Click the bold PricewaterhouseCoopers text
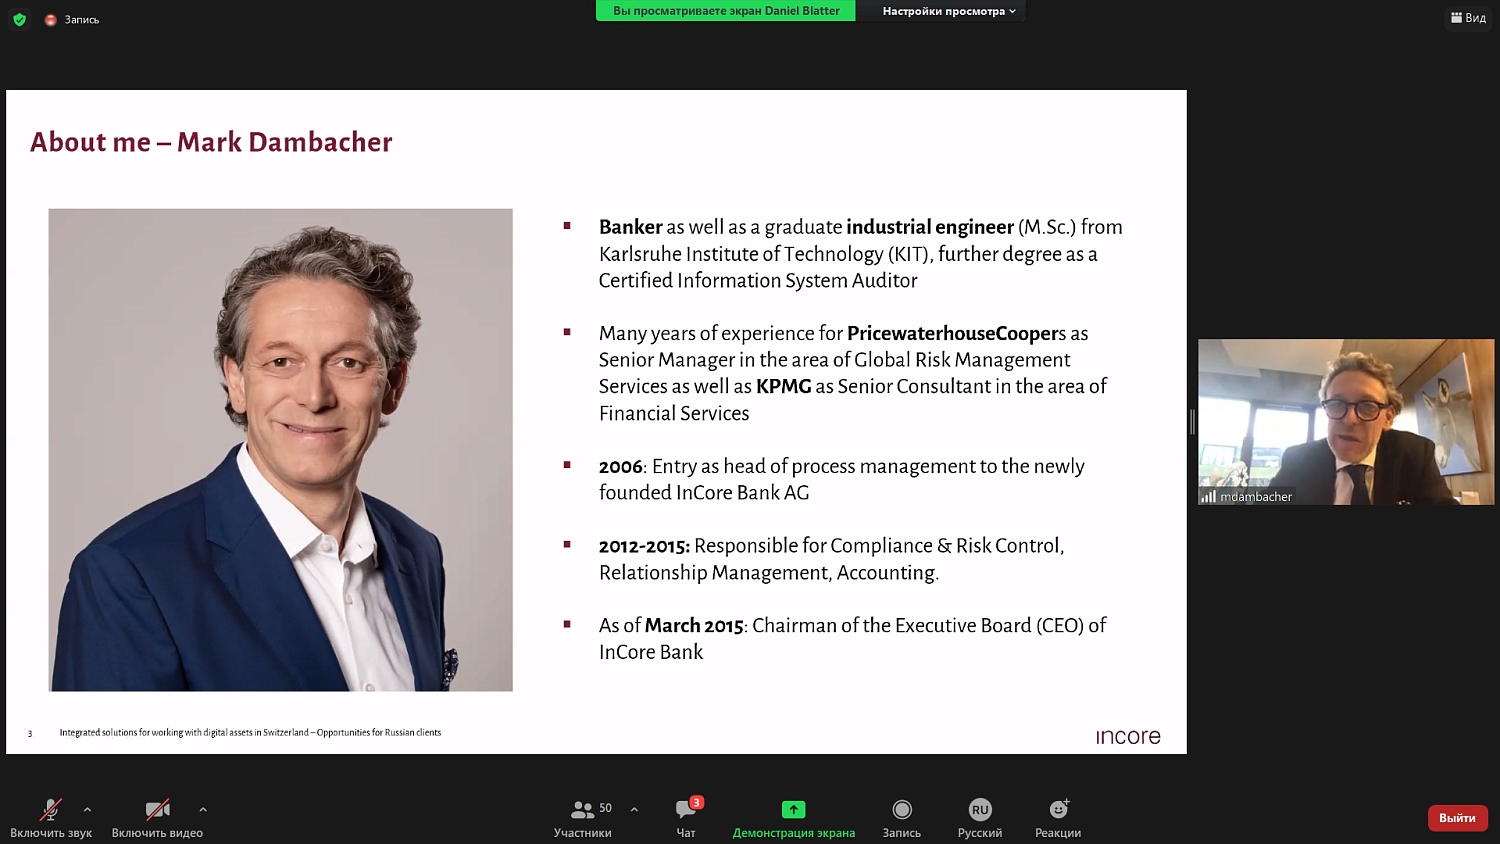 coord(956,334)
